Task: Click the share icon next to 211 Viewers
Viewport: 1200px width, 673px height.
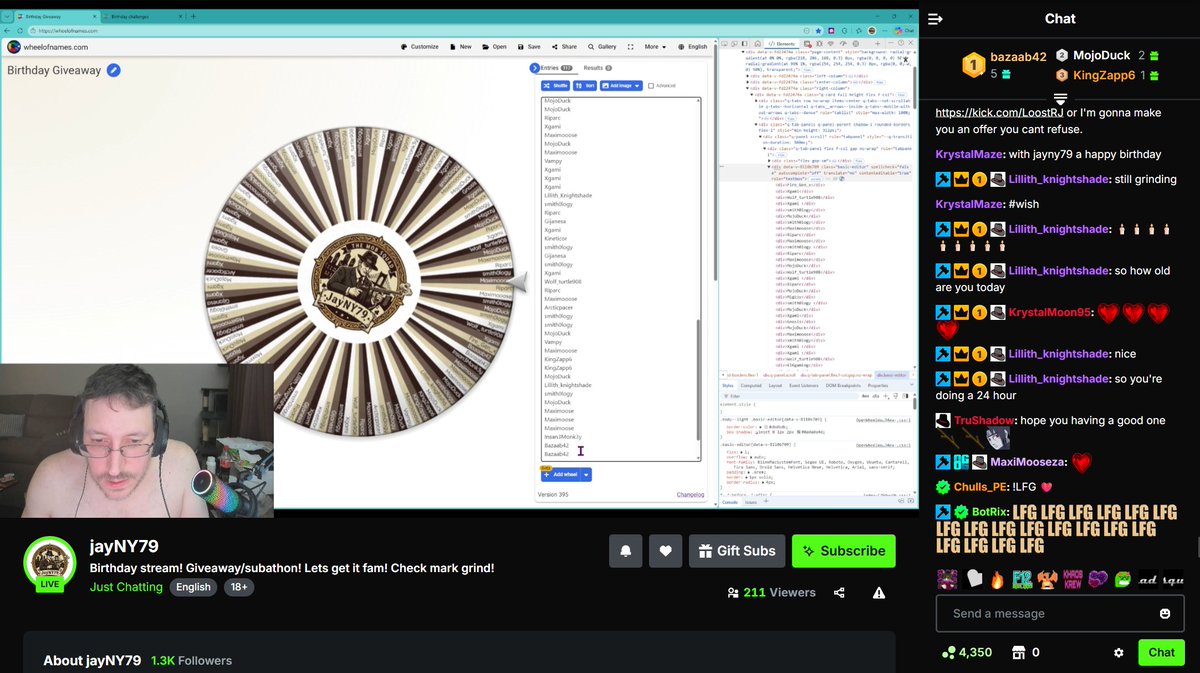Action: coord(838,592)
